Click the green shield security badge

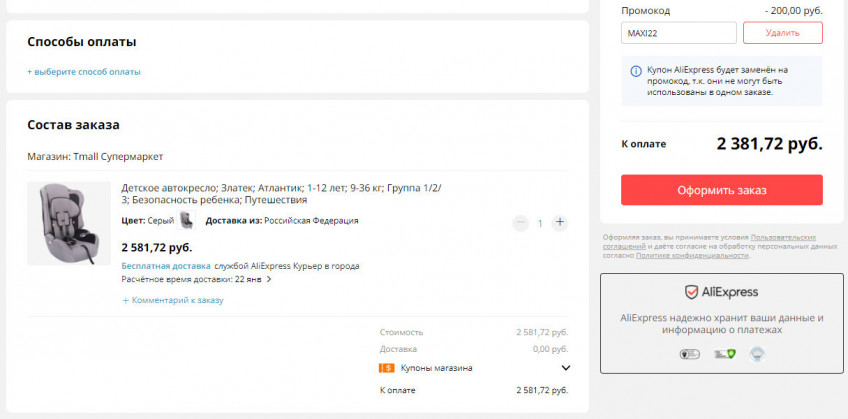(723, 354)
